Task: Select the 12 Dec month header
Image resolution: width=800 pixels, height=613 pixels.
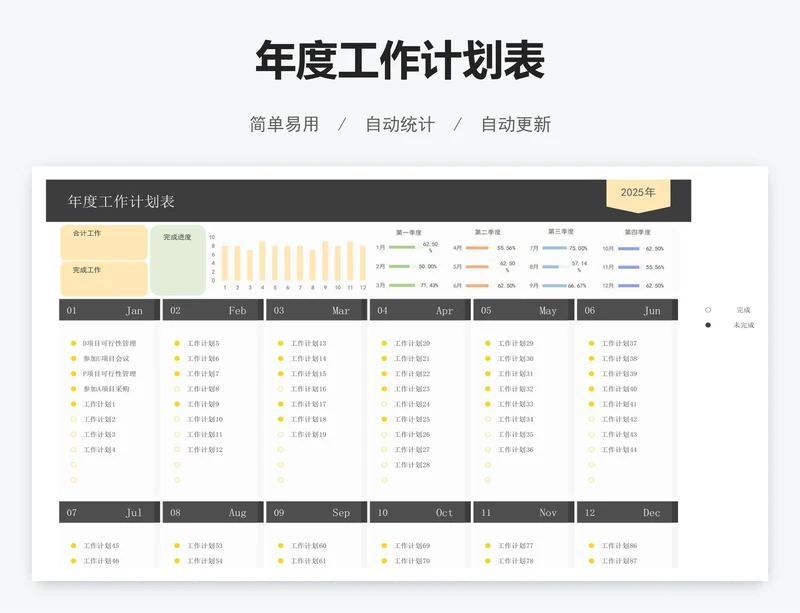Action: tap(627, 512)
